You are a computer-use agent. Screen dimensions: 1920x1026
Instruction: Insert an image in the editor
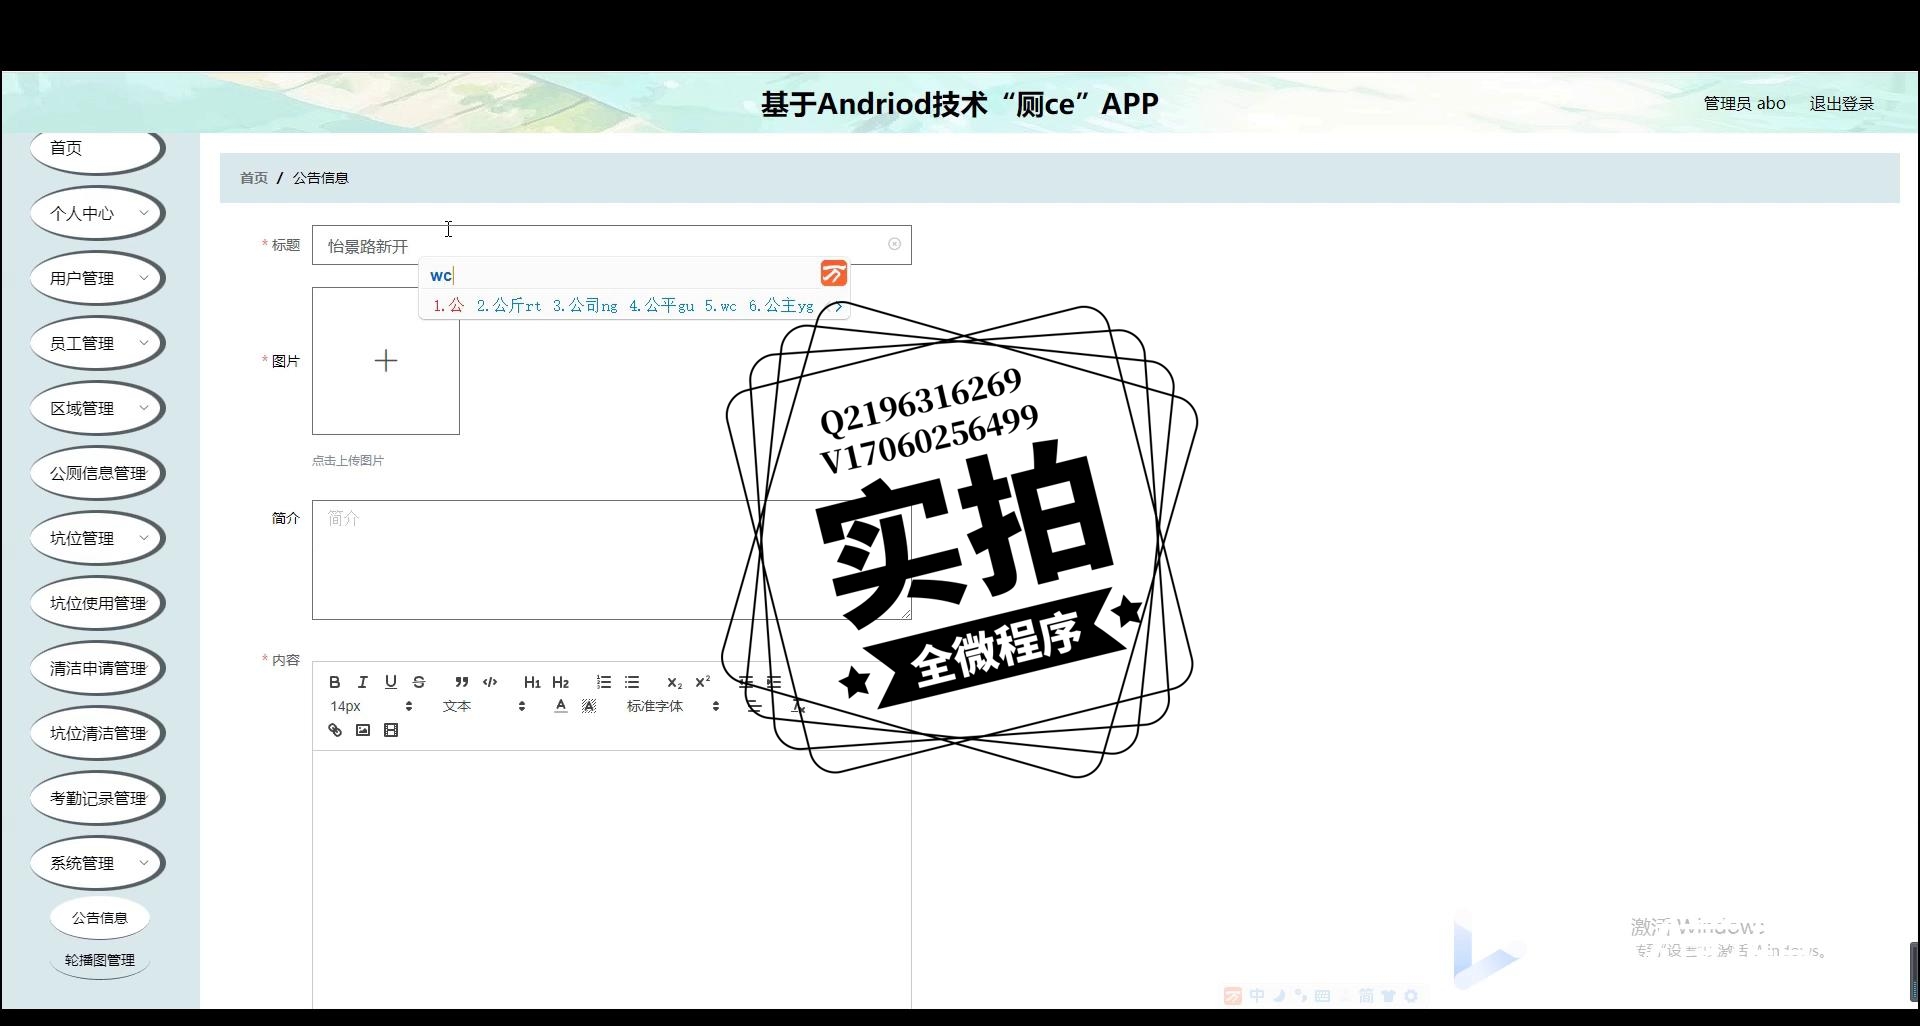[363, 730]
